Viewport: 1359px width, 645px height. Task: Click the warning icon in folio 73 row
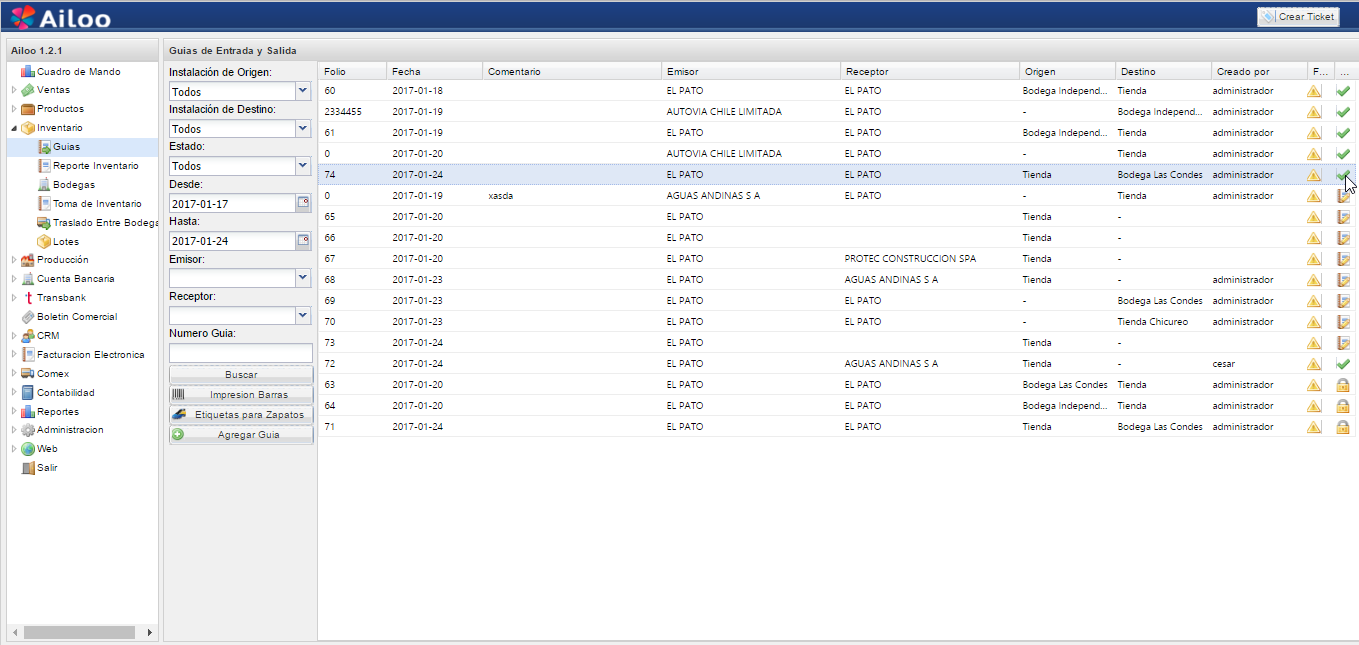tap(1314, 343)
